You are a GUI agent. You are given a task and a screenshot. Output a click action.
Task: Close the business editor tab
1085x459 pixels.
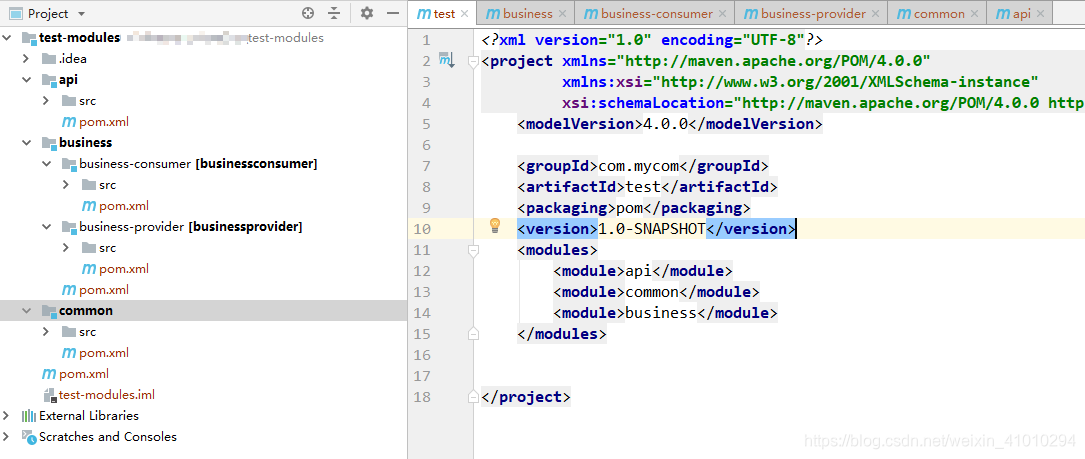[x=562, y=14]
